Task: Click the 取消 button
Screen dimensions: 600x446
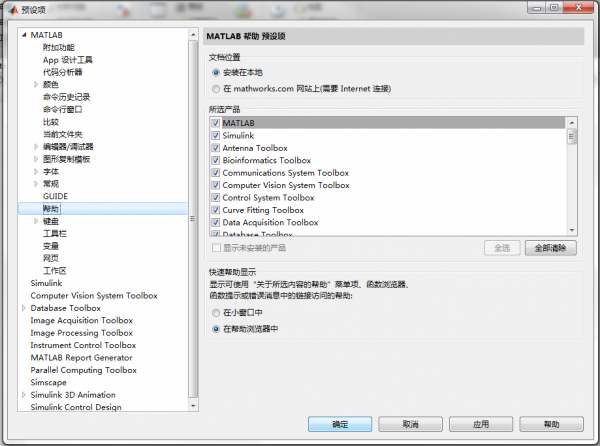Action: (x=411, y=424)
